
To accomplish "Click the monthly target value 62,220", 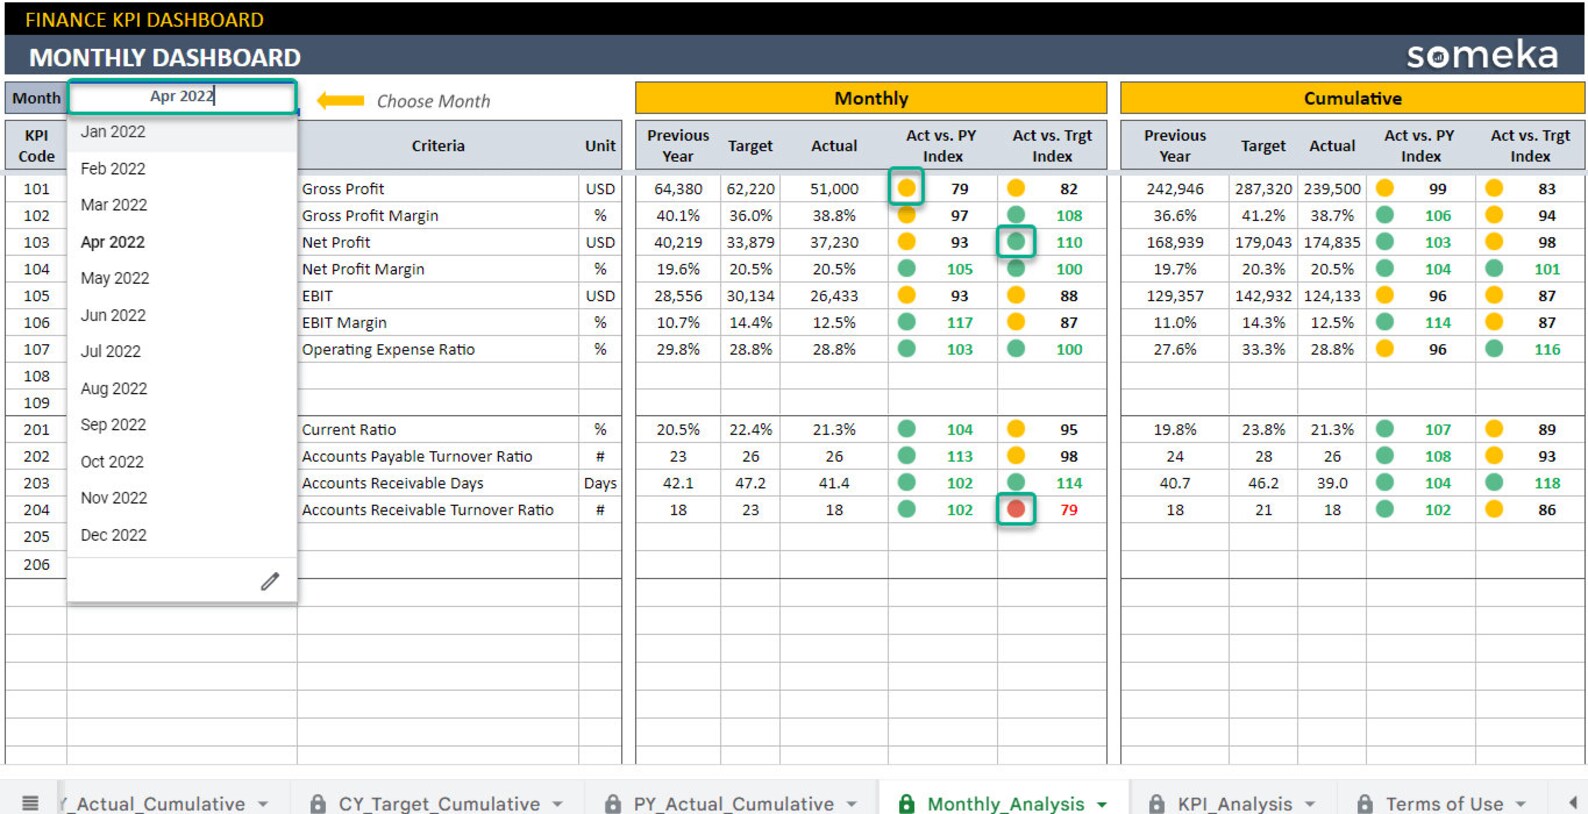I will [x=750, y=188].
